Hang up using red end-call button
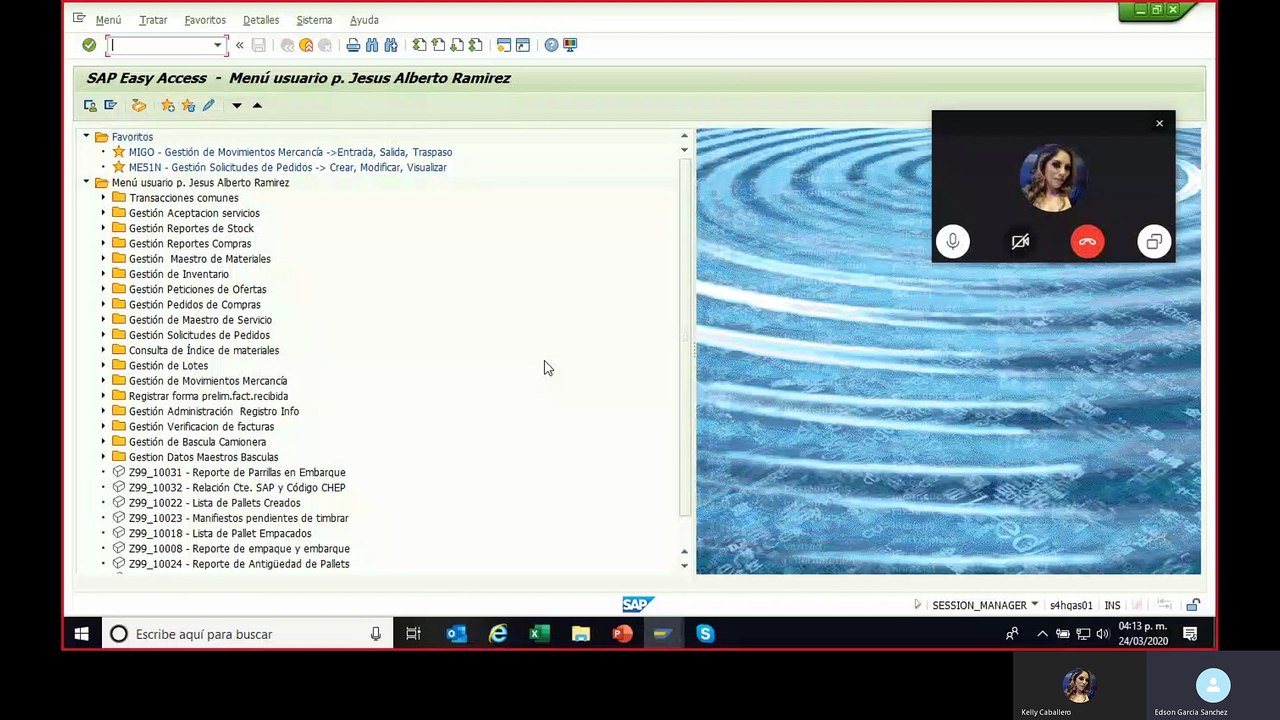1280x720 pixels. tap(1087, 242)
